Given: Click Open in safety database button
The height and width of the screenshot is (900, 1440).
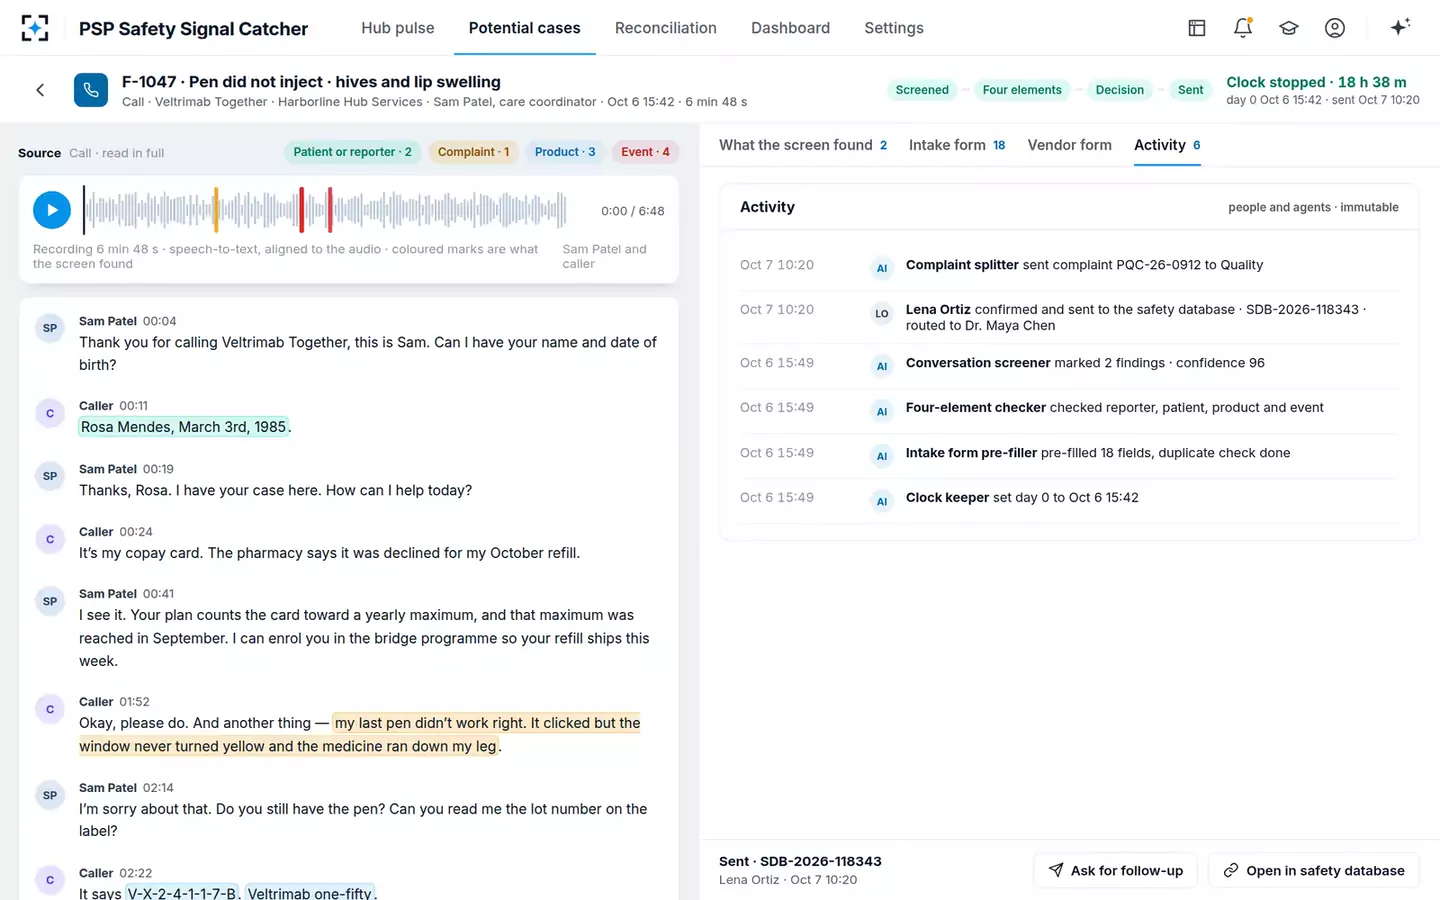Looking at the screenshot, I should 1314,871.
